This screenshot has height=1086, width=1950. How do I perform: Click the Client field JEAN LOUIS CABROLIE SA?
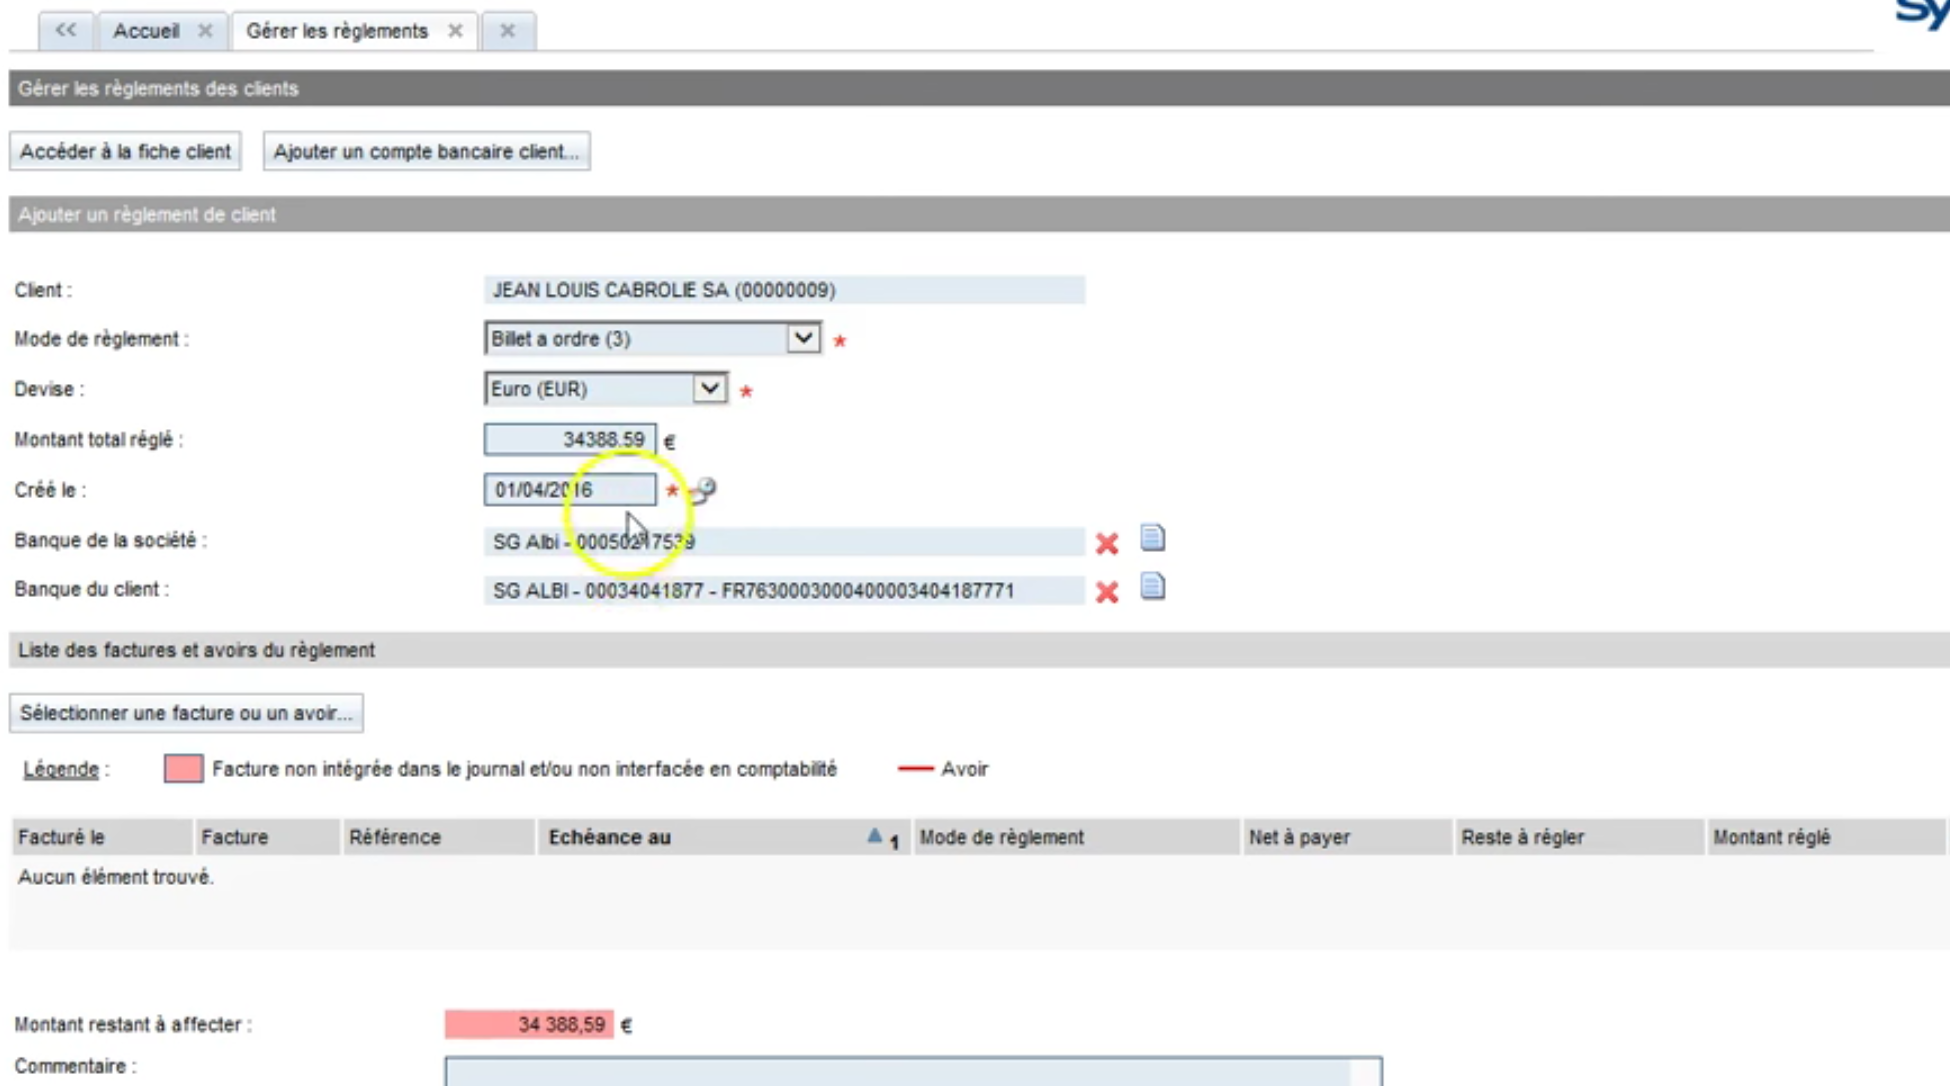click(784, 290)
